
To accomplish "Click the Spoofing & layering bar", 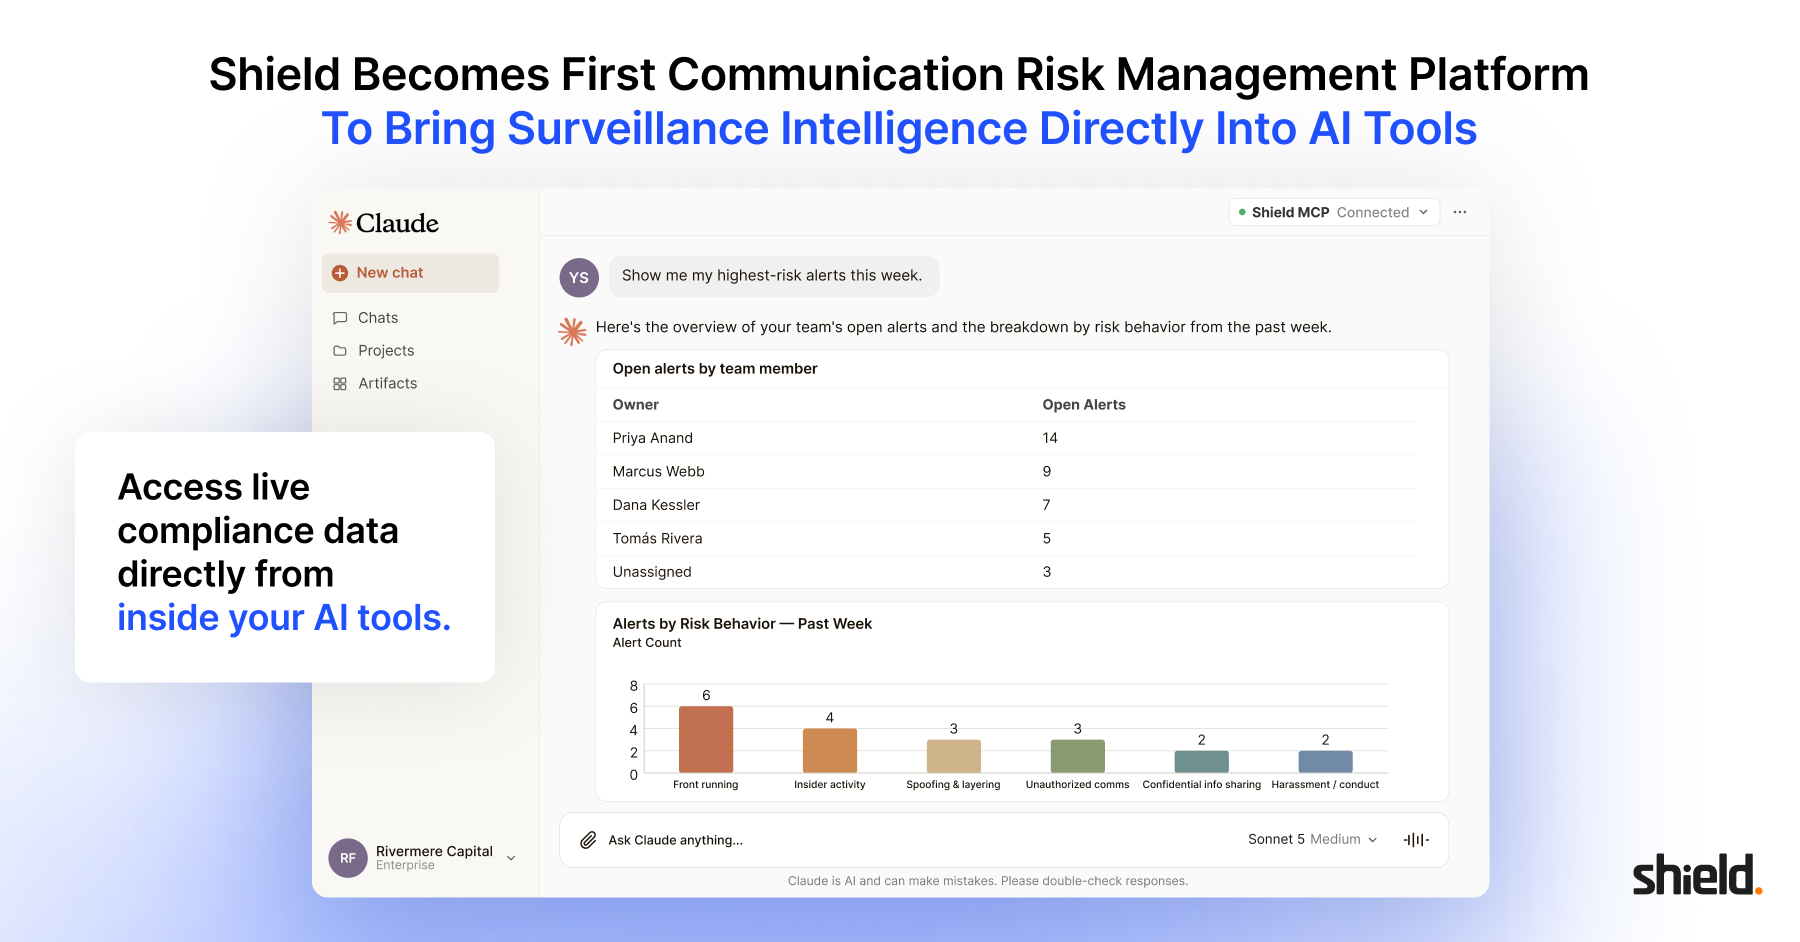I will pos(954,756).
